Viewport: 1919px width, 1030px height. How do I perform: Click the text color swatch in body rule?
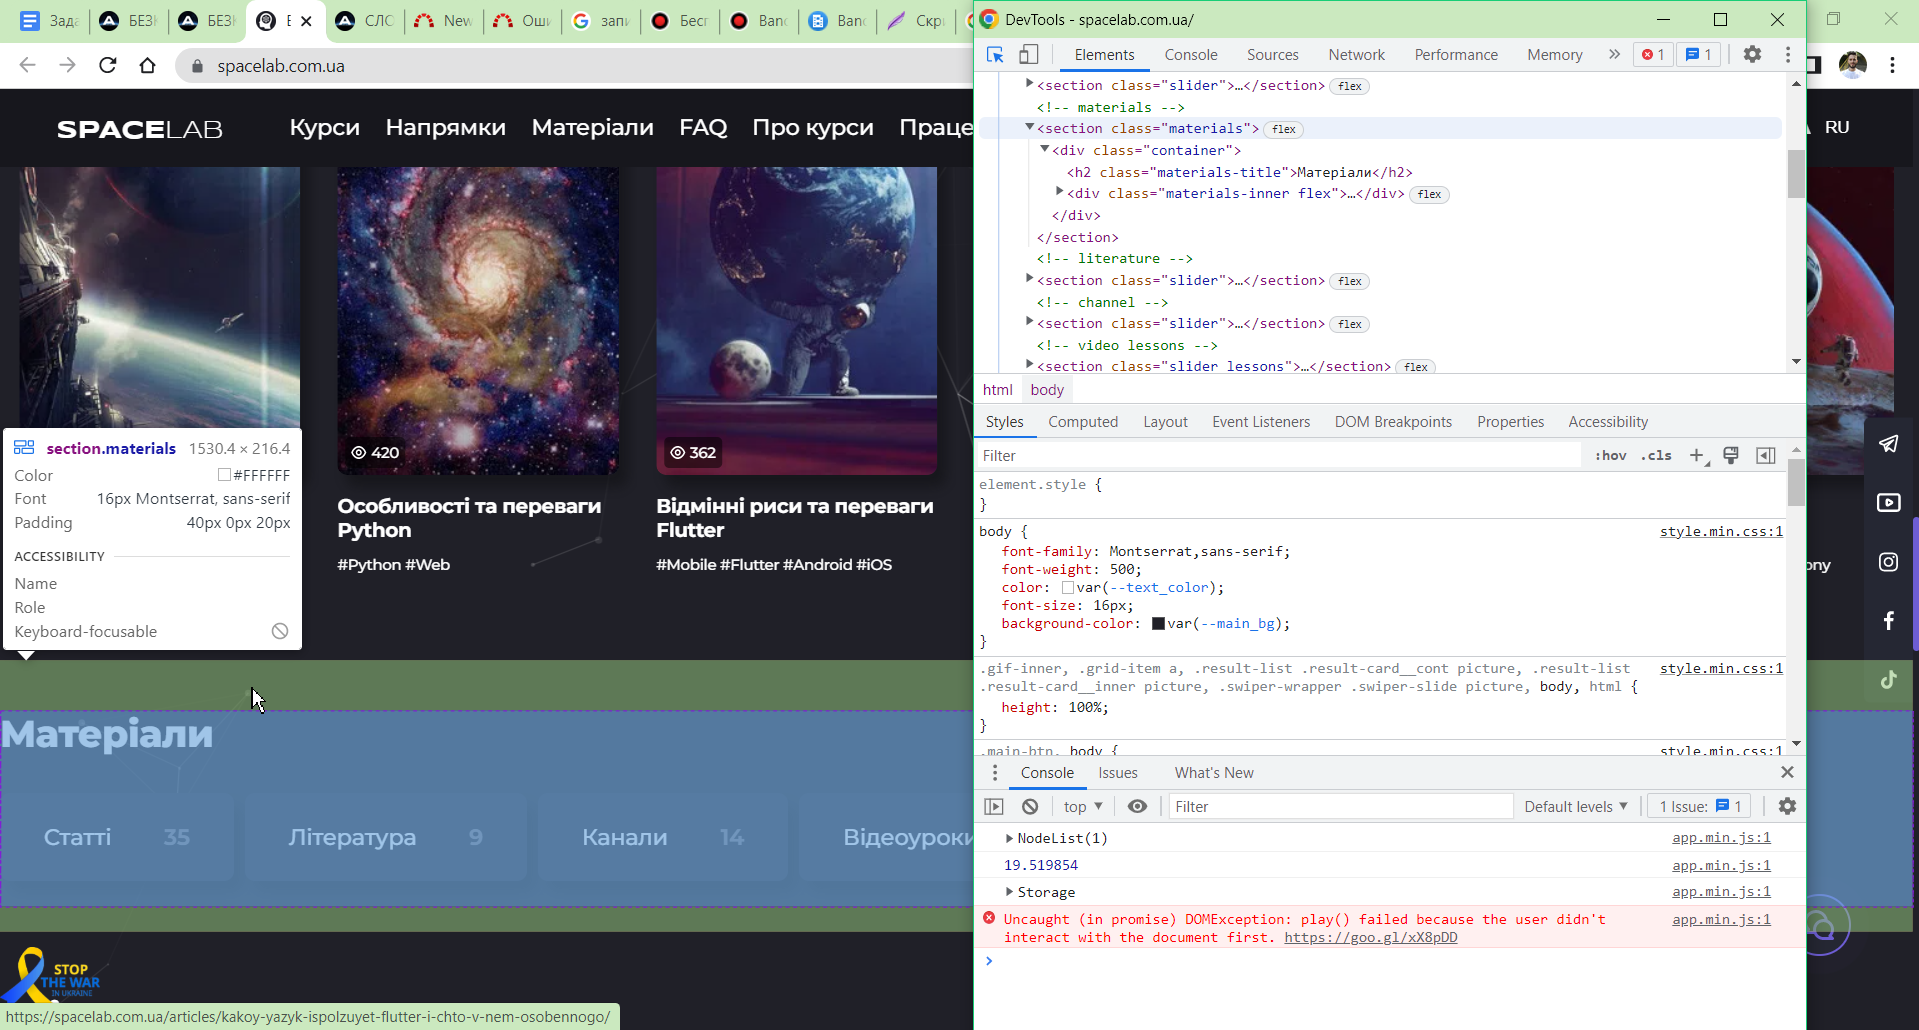coord(1068,588)
